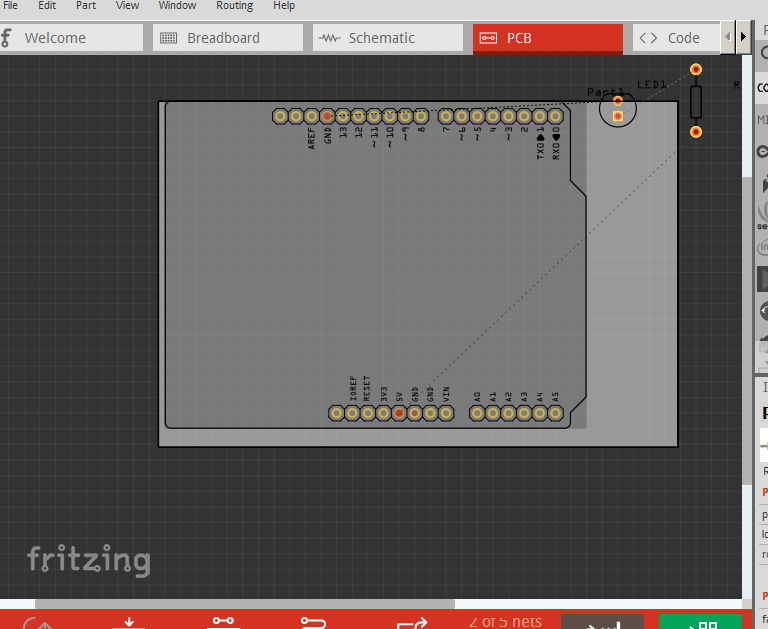Screen dimensions: 768x629
Task: Switch to the Code tab
Action: point(676,38)
